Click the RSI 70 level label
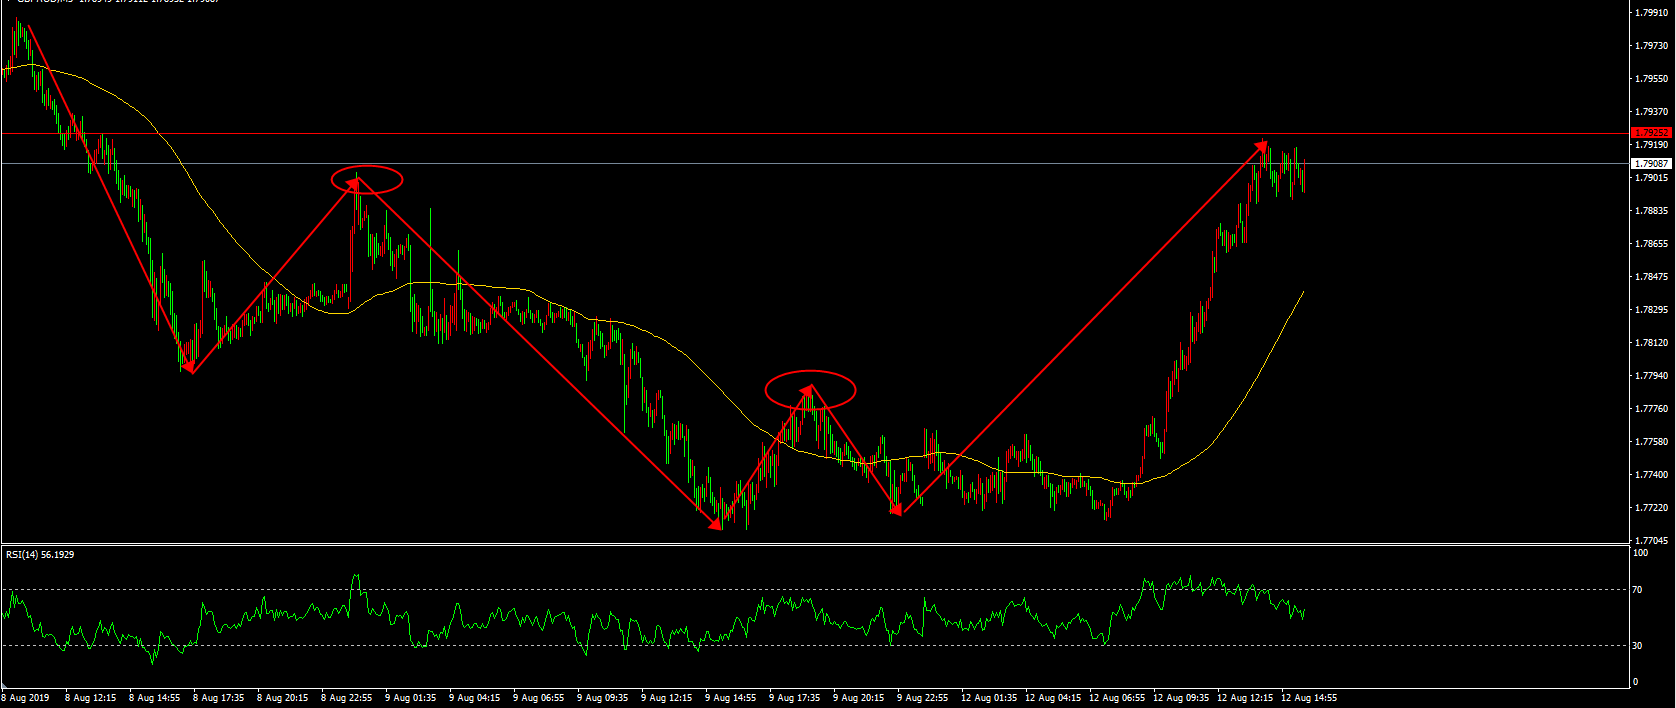The width and height of the screenshot is (1676, 708). (1638, 590)
